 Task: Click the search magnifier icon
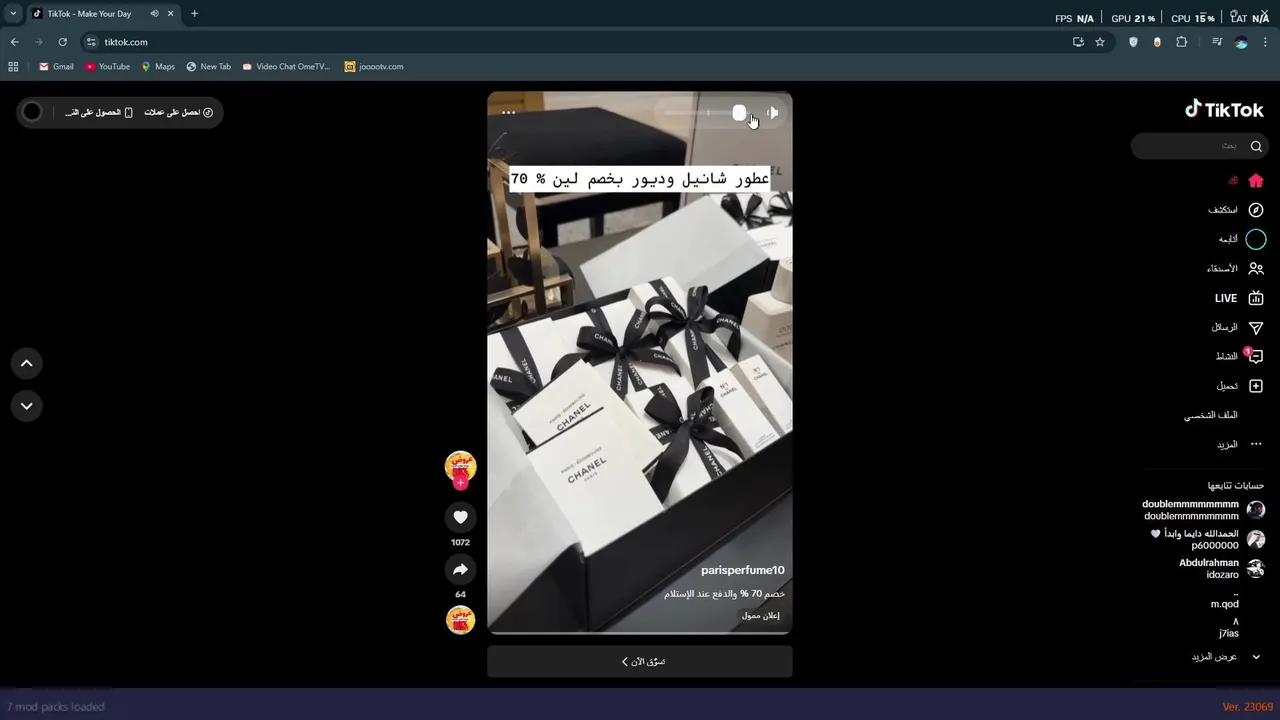tap(1256, 146)
